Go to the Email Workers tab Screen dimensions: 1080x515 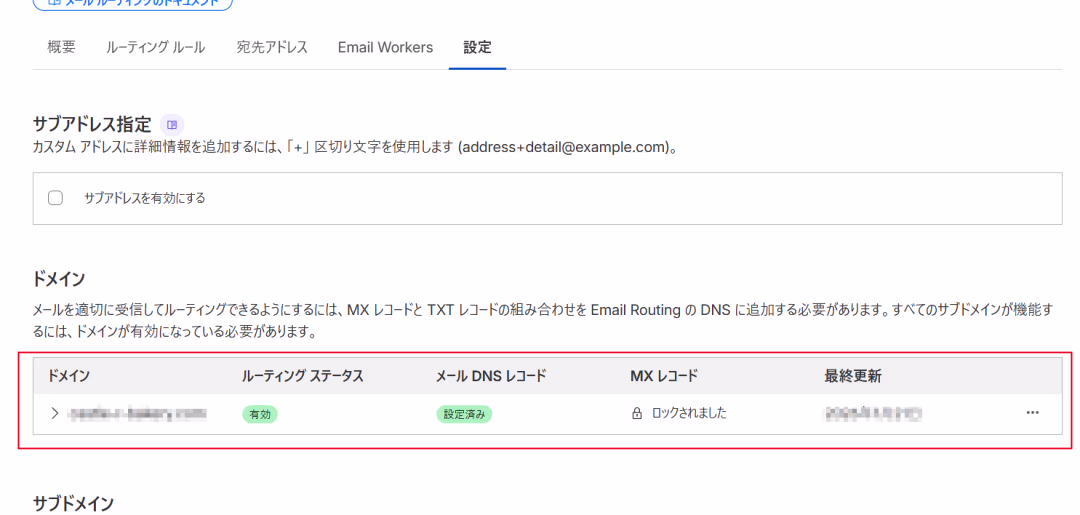[385, 48]
